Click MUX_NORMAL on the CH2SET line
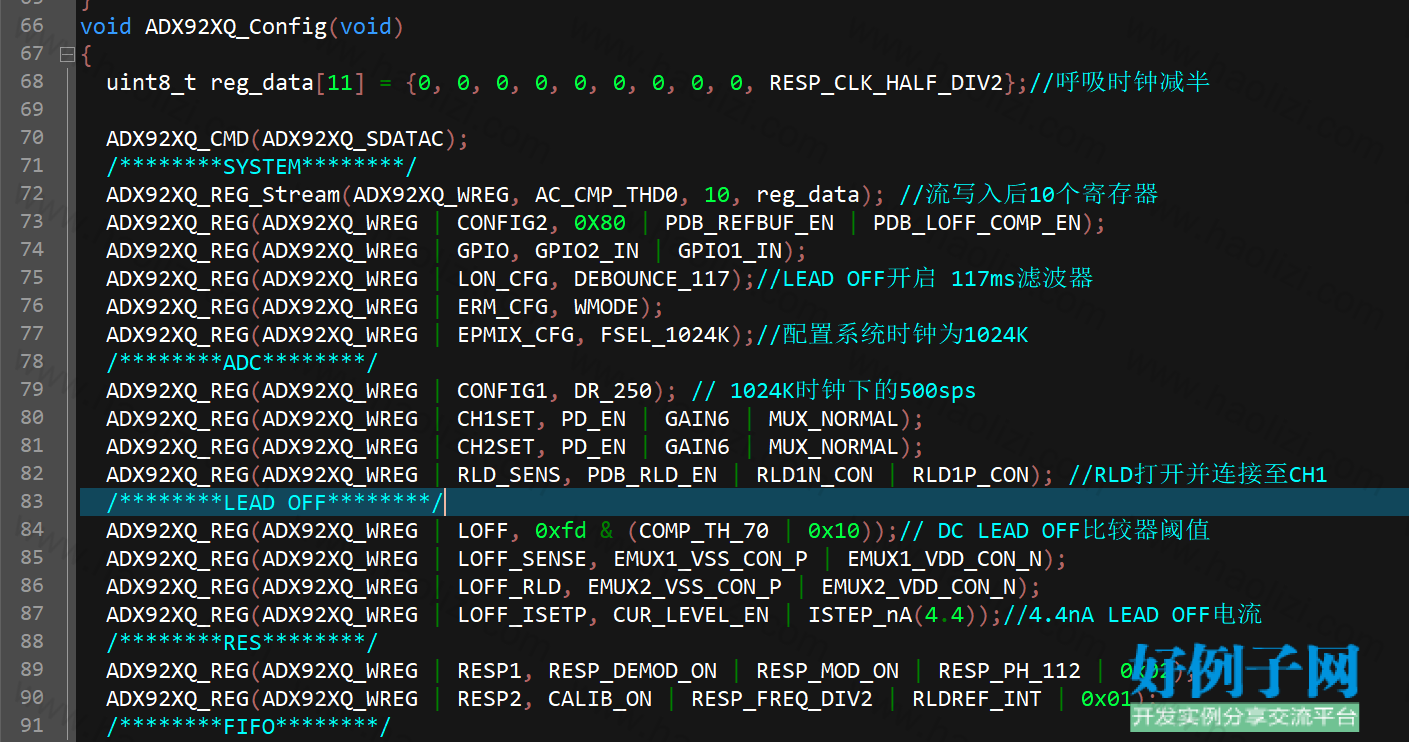Viewport: 1409px width, 742px height. click(834, 446)
